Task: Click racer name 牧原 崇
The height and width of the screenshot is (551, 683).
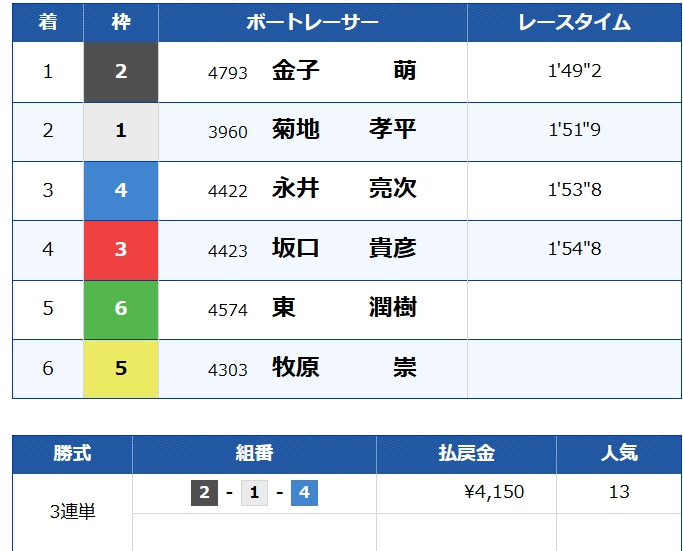Action: [x=343, y=367]
